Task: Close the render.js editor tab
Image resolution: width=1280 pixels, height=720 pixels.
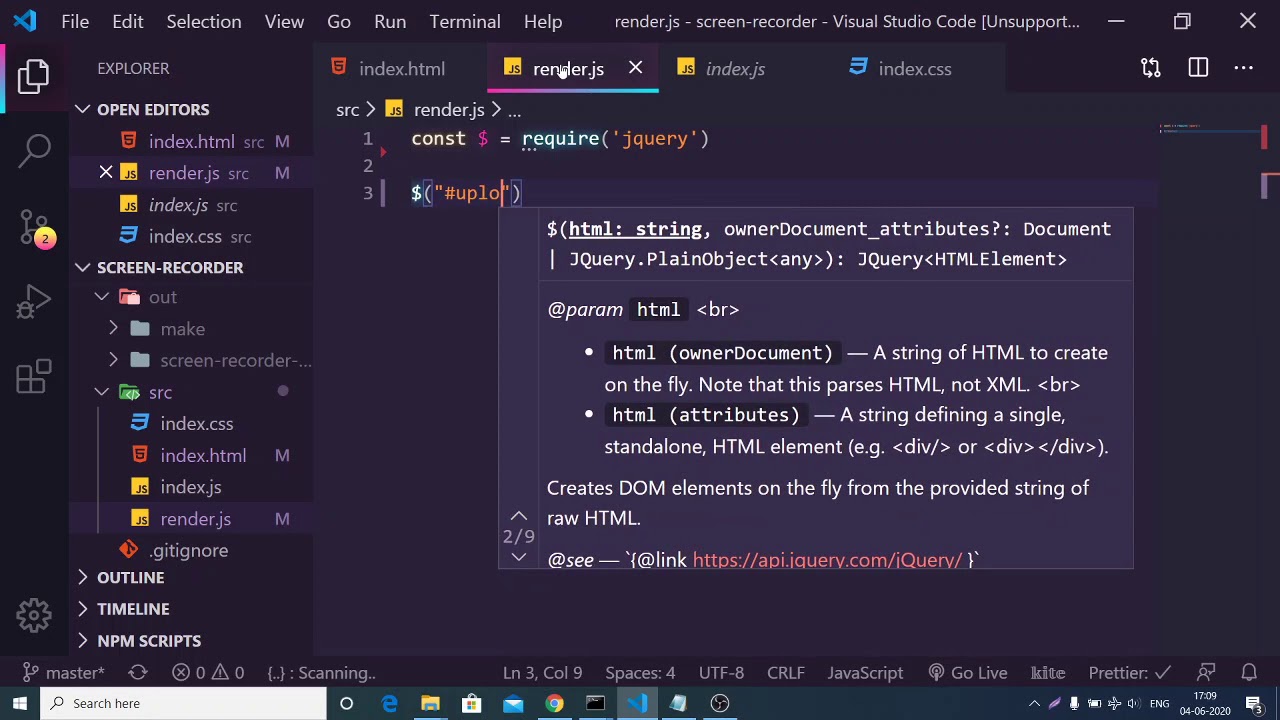Action: 635,68
